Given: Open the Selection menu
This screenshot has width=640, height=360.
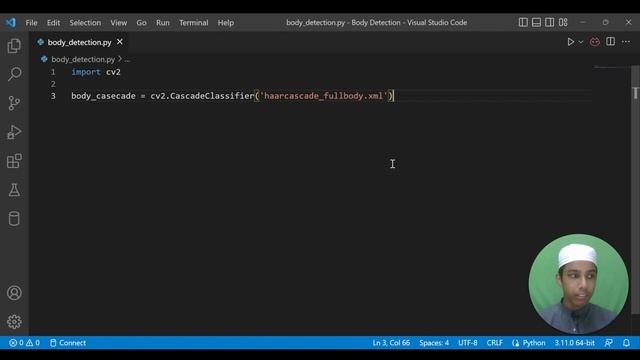Looking at the screenshot, I should [85, 23].
